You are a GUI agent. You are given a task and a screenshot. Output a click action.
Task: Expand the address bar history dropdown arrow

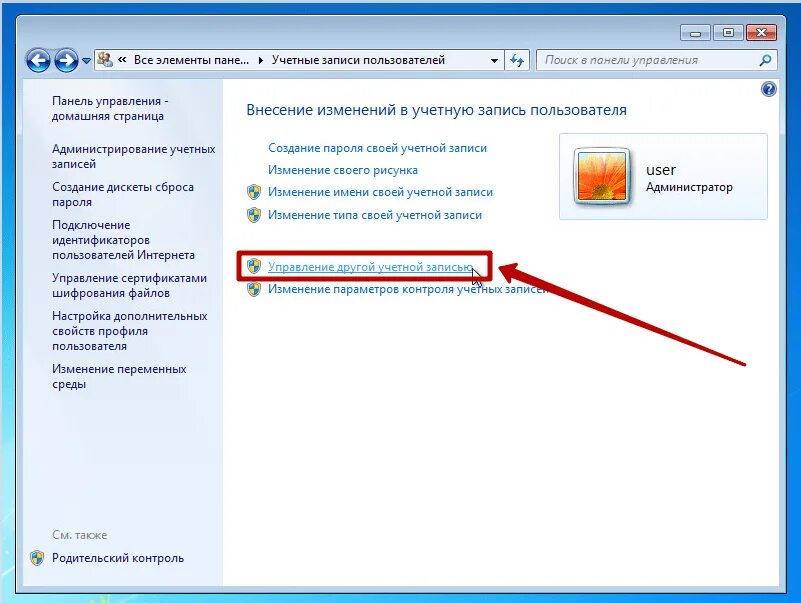pyautogui.click(x=494, y=60)
